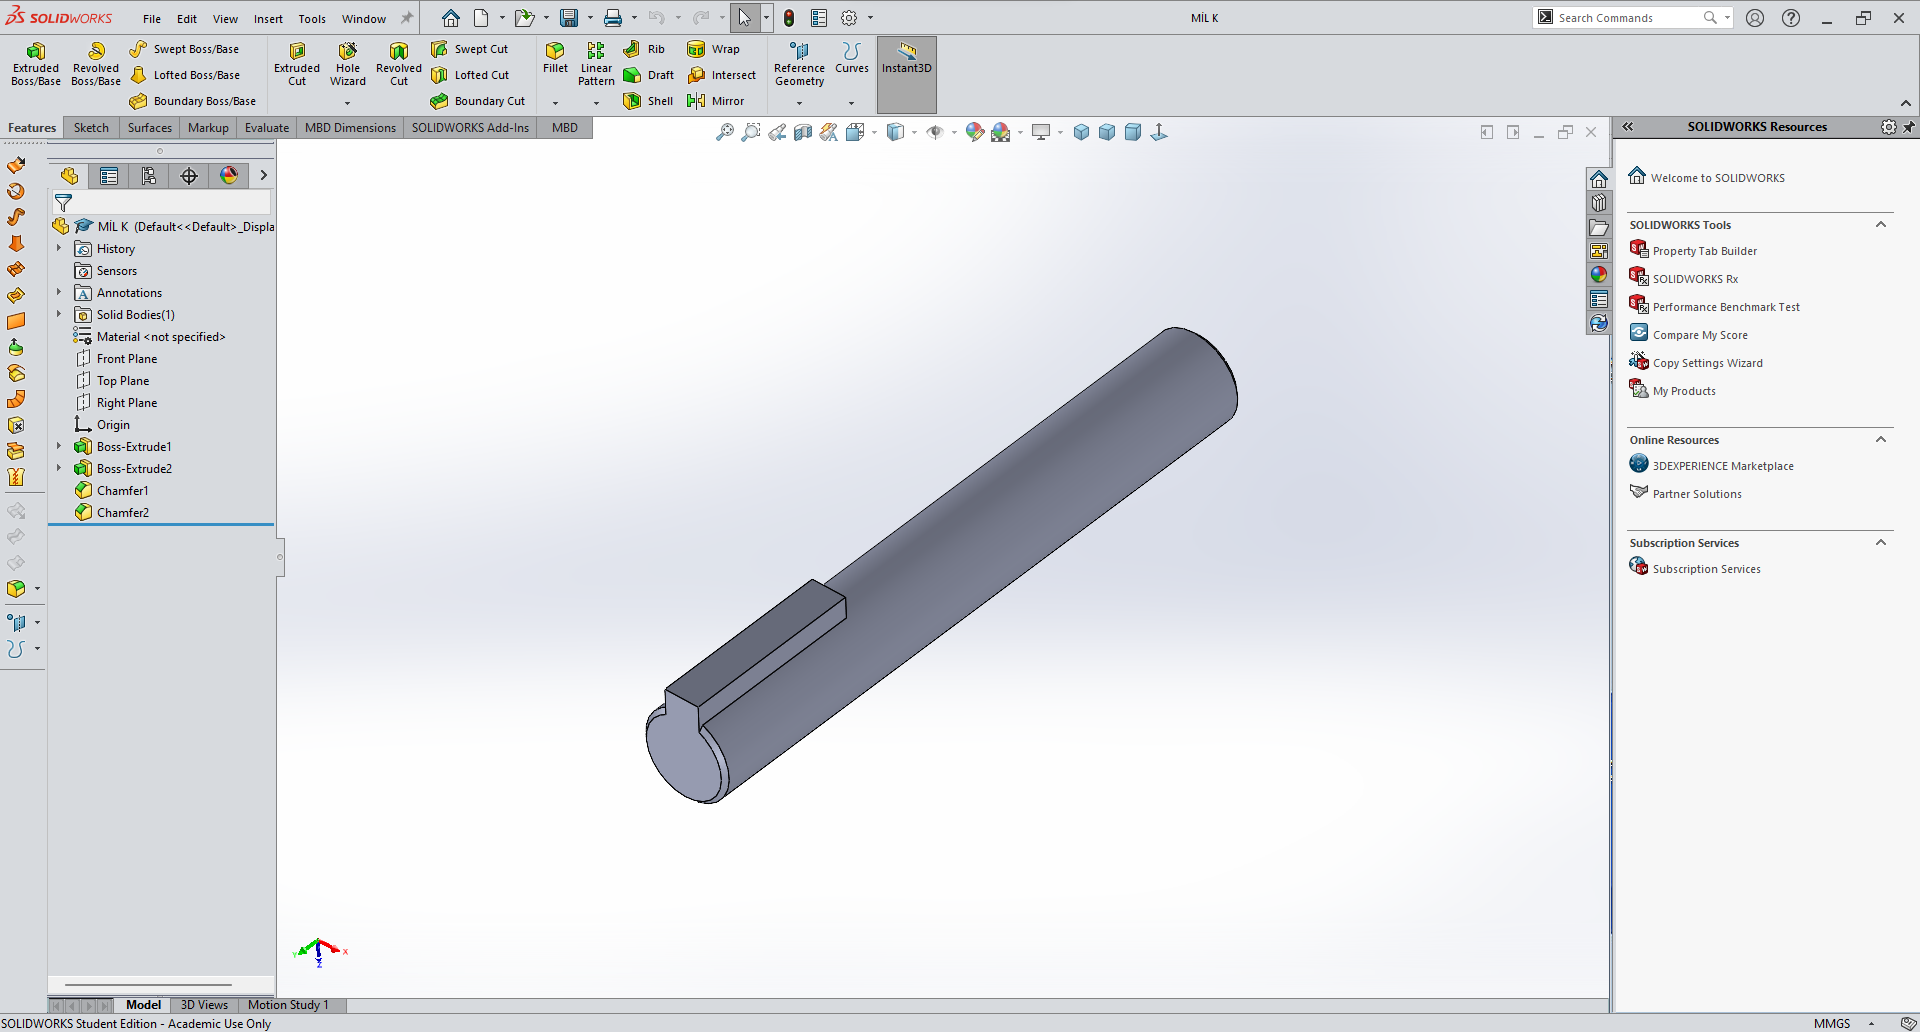Choose the Swept Cut feature

[x=470, y=49]
